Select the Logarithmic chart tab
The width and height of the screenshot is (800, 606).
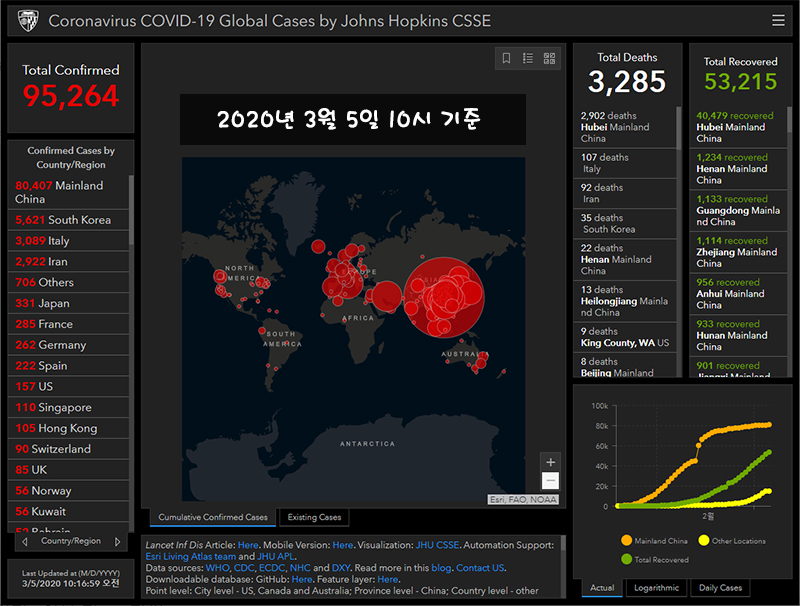(x=656, y=588)
